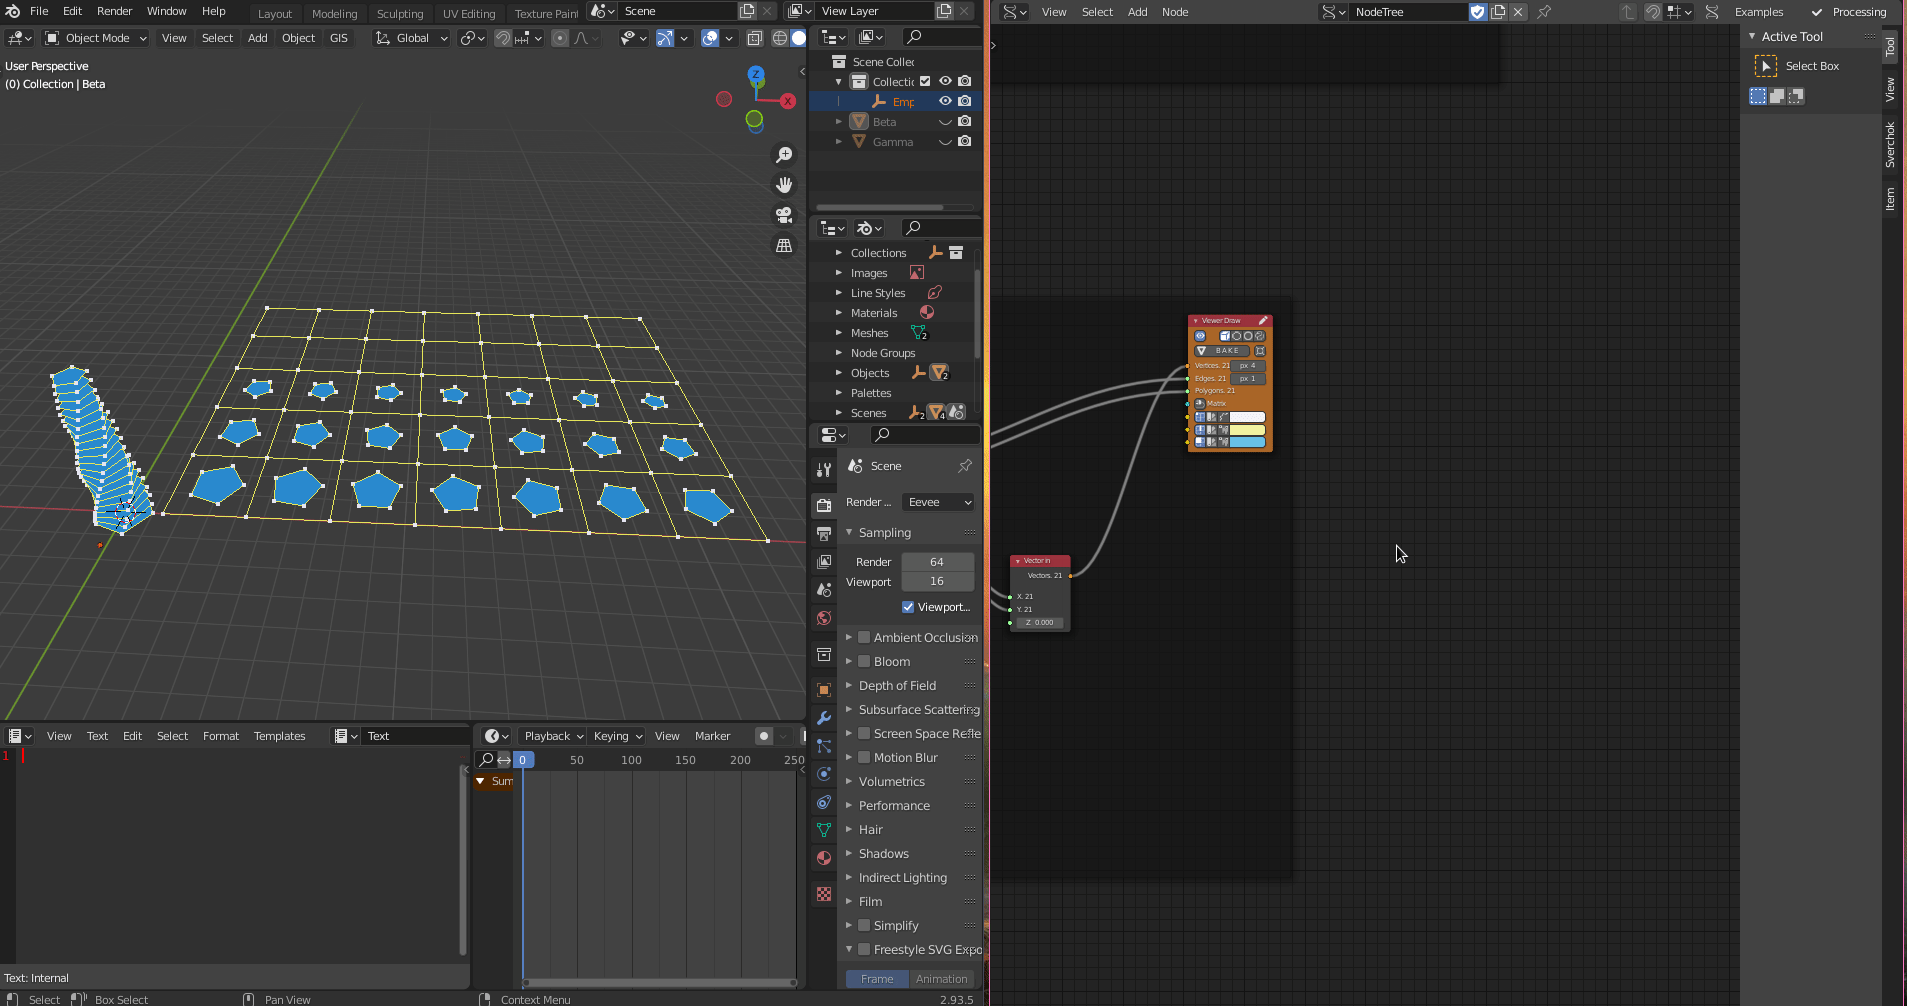This screenshot has height=1006, width=1907.
Task: Open the Render properties tab
Action: pyautogui.click(x=824, y=505)
